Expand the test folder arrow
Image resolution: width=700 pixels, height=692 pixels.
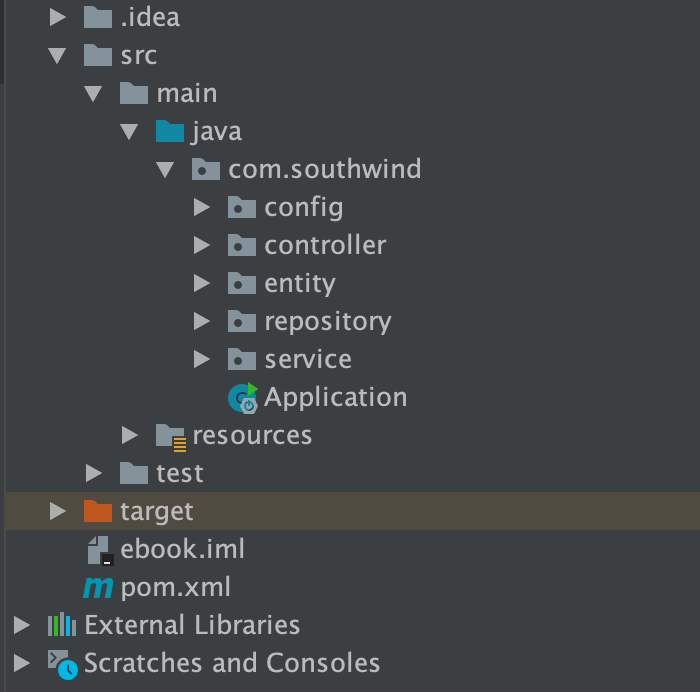[93, 473]
